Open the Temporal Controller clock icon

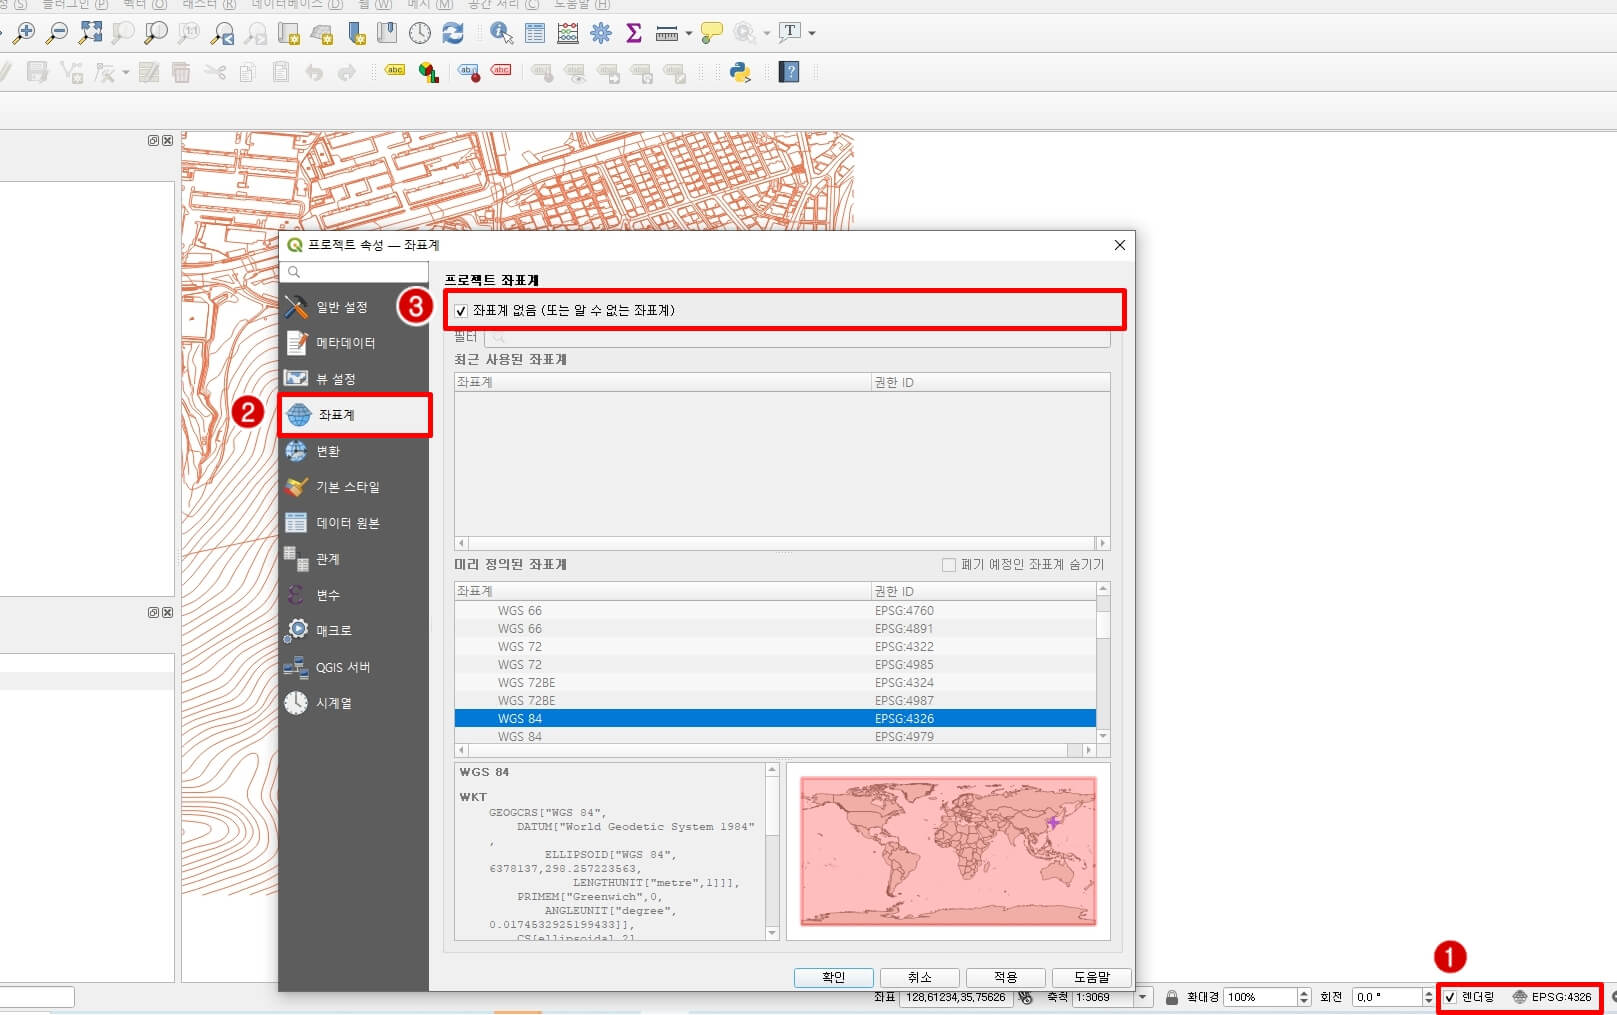click(x=420, y=33)
